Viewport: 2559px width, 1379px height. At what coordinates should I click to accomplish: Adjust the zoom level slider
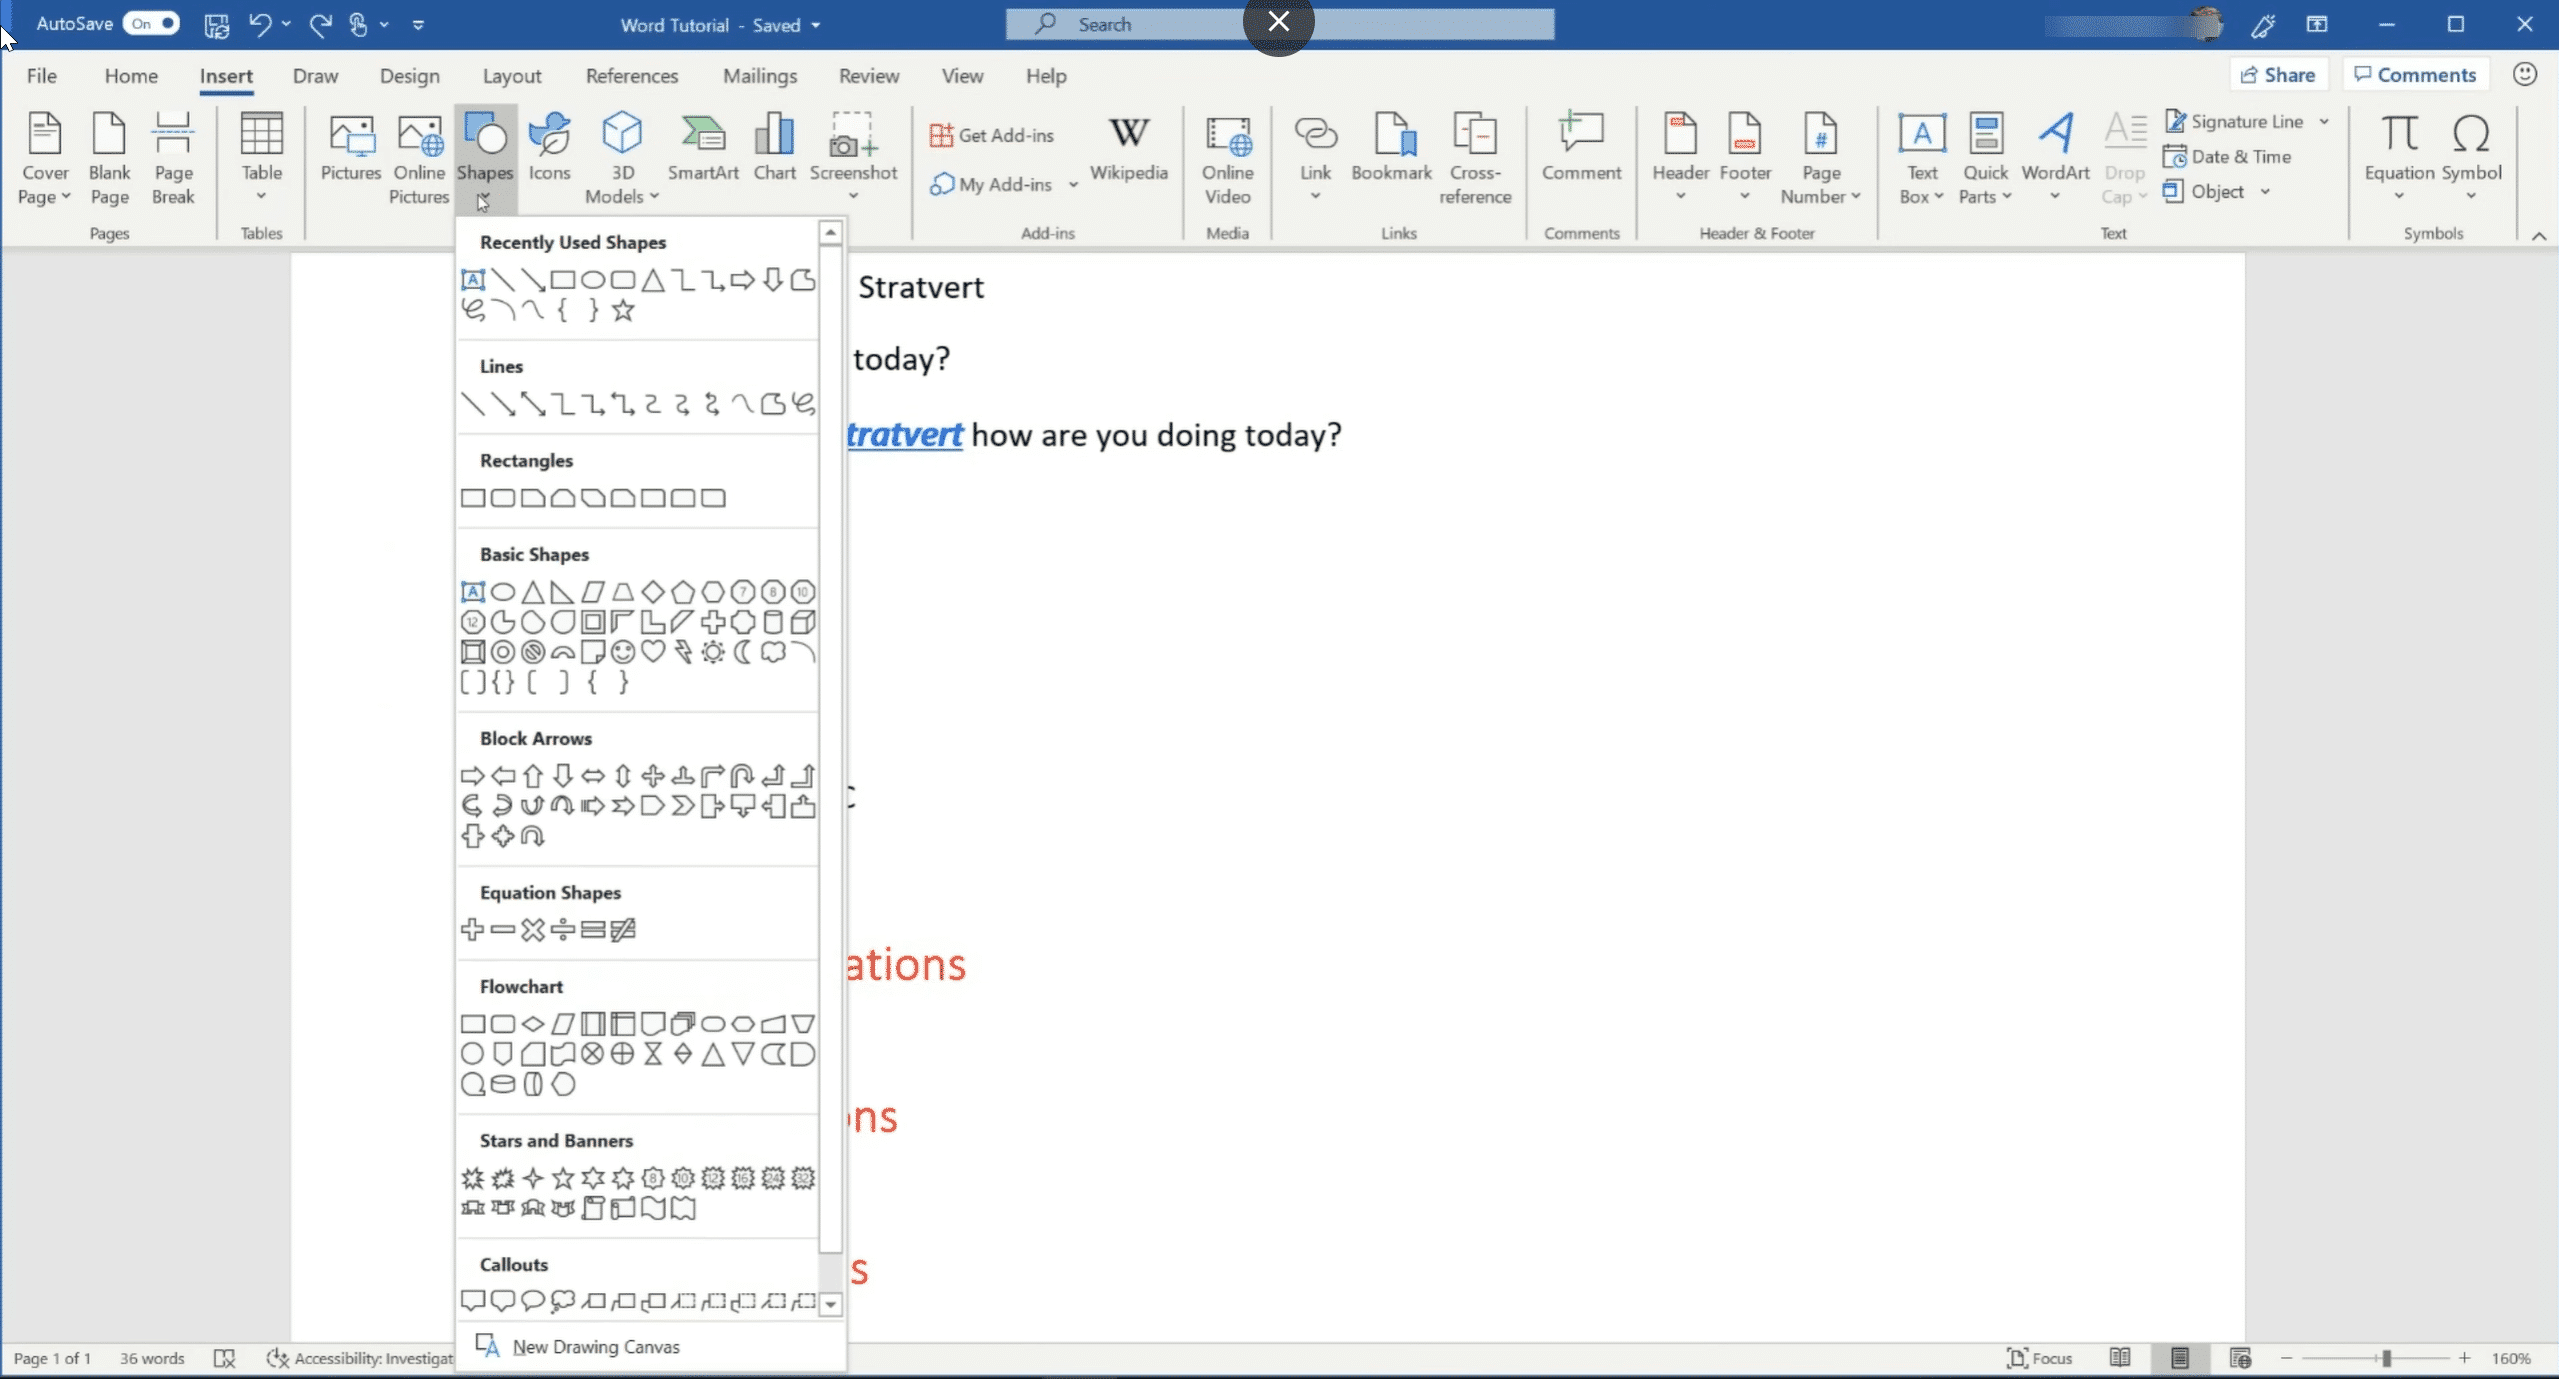point(2386,1357)
